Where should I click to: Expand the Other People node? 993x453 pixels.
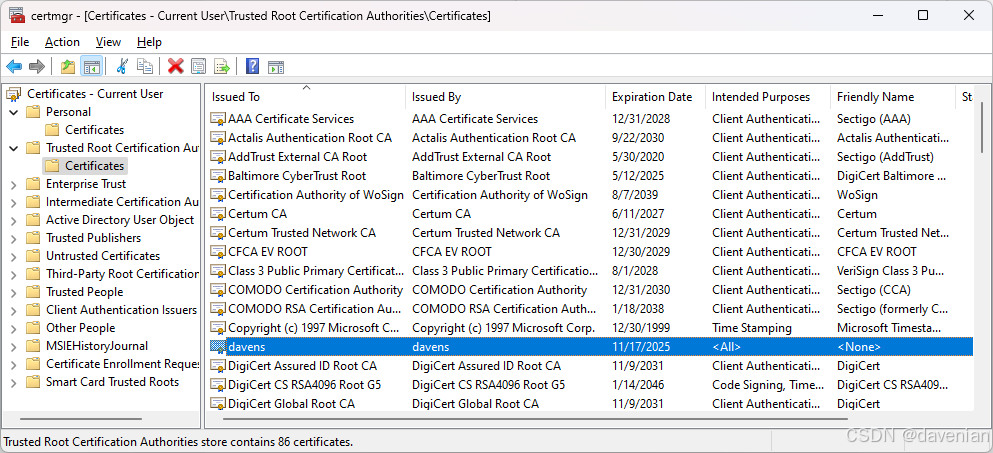14,328
